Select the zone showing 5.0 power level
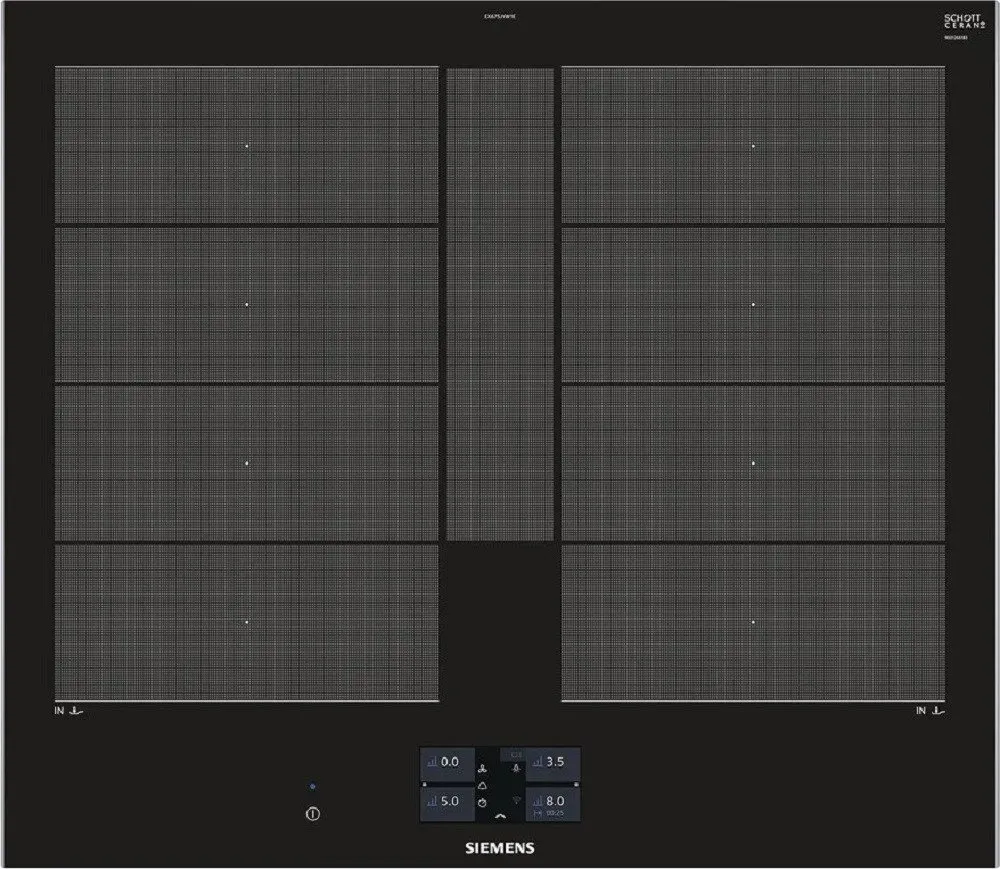Screen dimensions: 1000x869 (445, 801)
